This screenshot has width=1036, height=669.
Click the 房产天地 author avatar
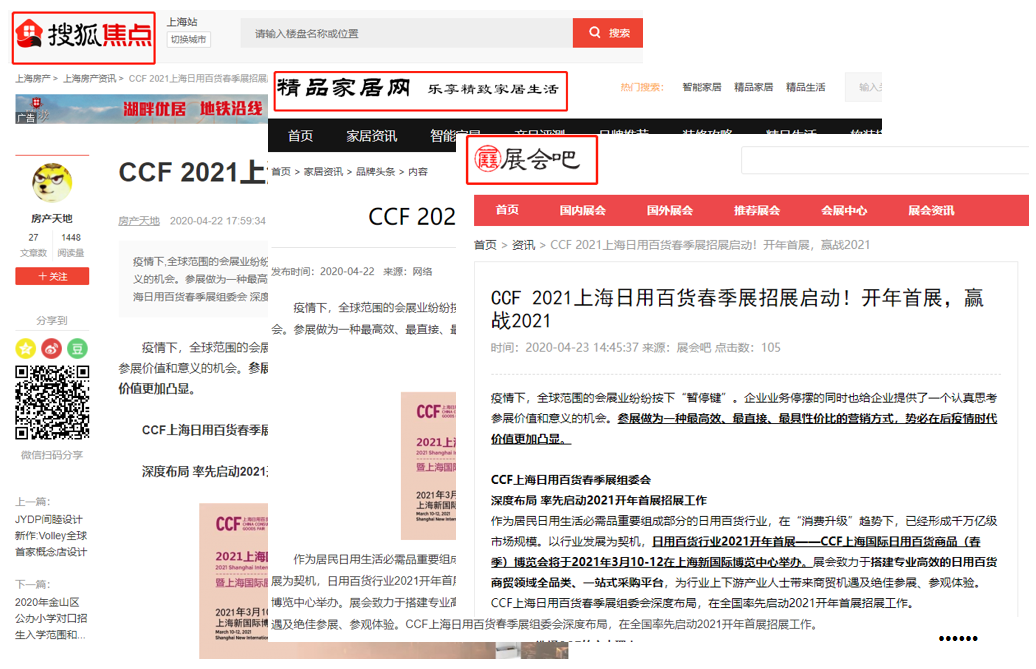tap(52, 183)
